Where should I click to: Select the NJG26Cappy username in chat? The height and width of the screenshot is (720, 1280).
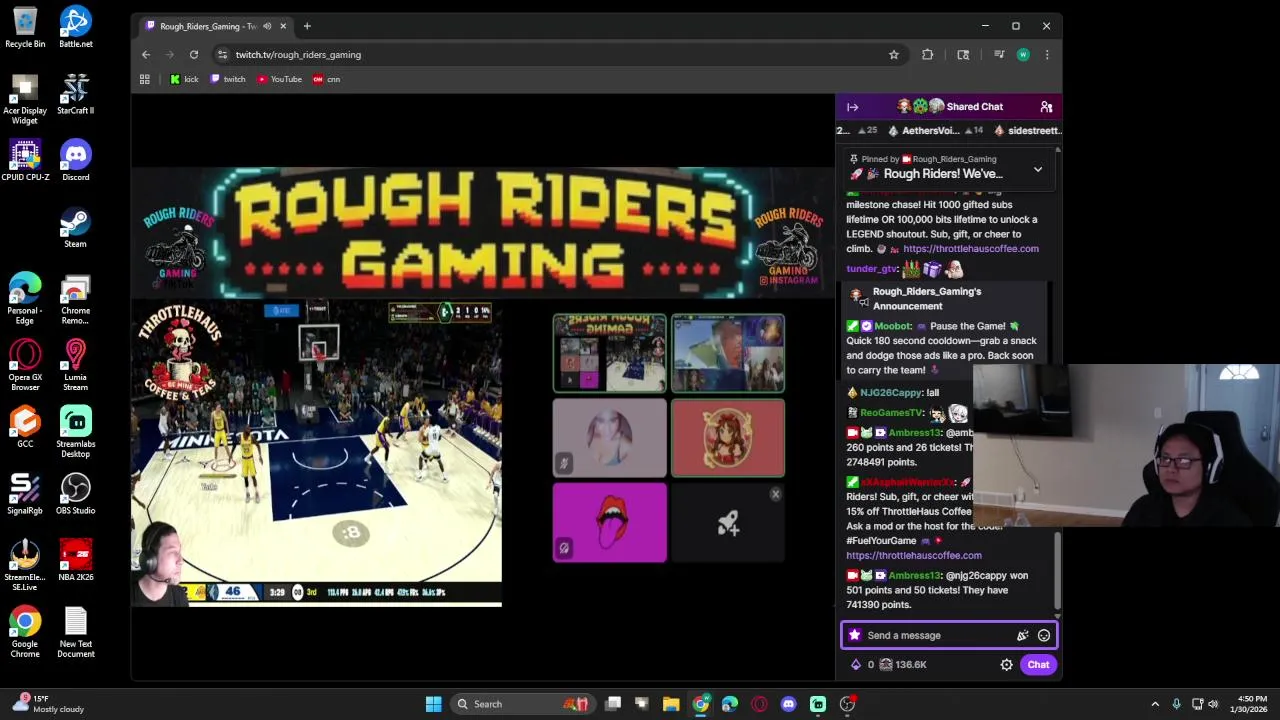pos(891,393)
